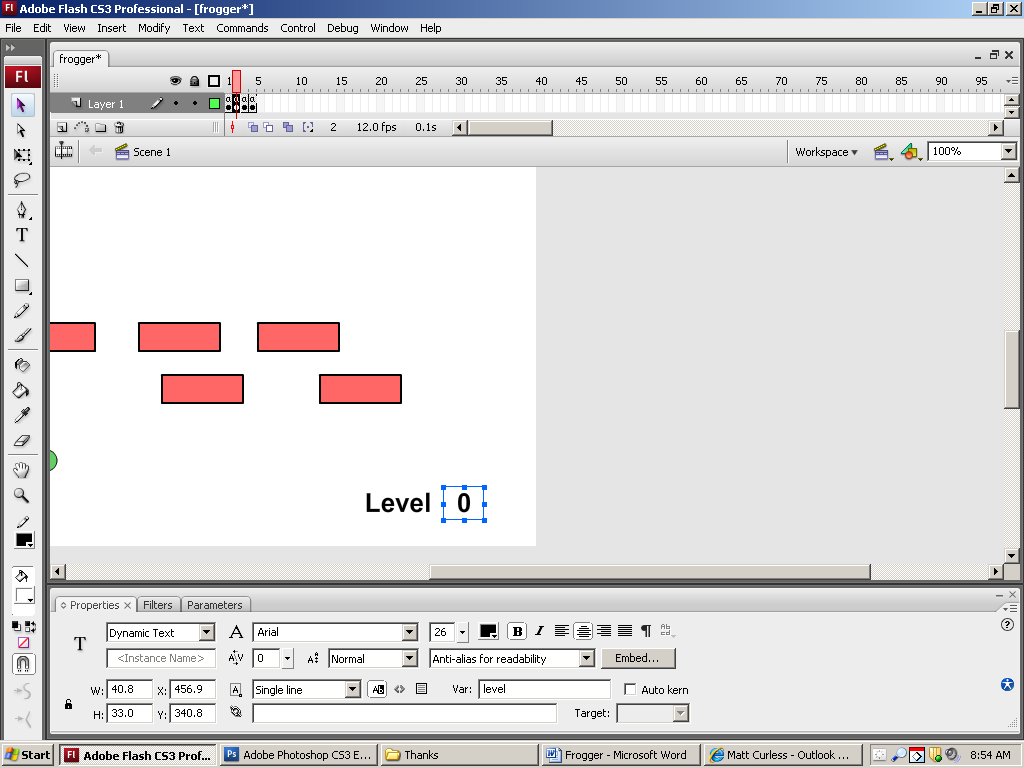Select the Paint Bucket tool

(x=21, y=390)
